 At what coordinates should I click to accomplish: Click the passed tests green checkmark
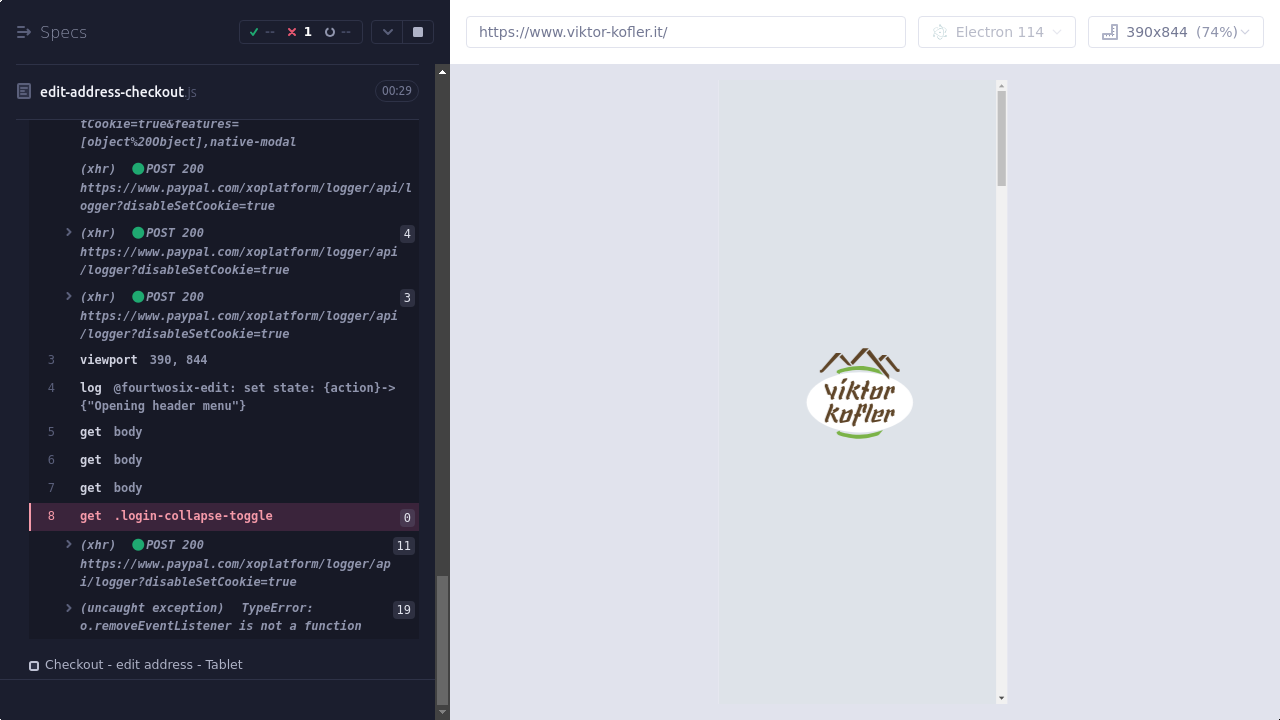click(254, 32)
